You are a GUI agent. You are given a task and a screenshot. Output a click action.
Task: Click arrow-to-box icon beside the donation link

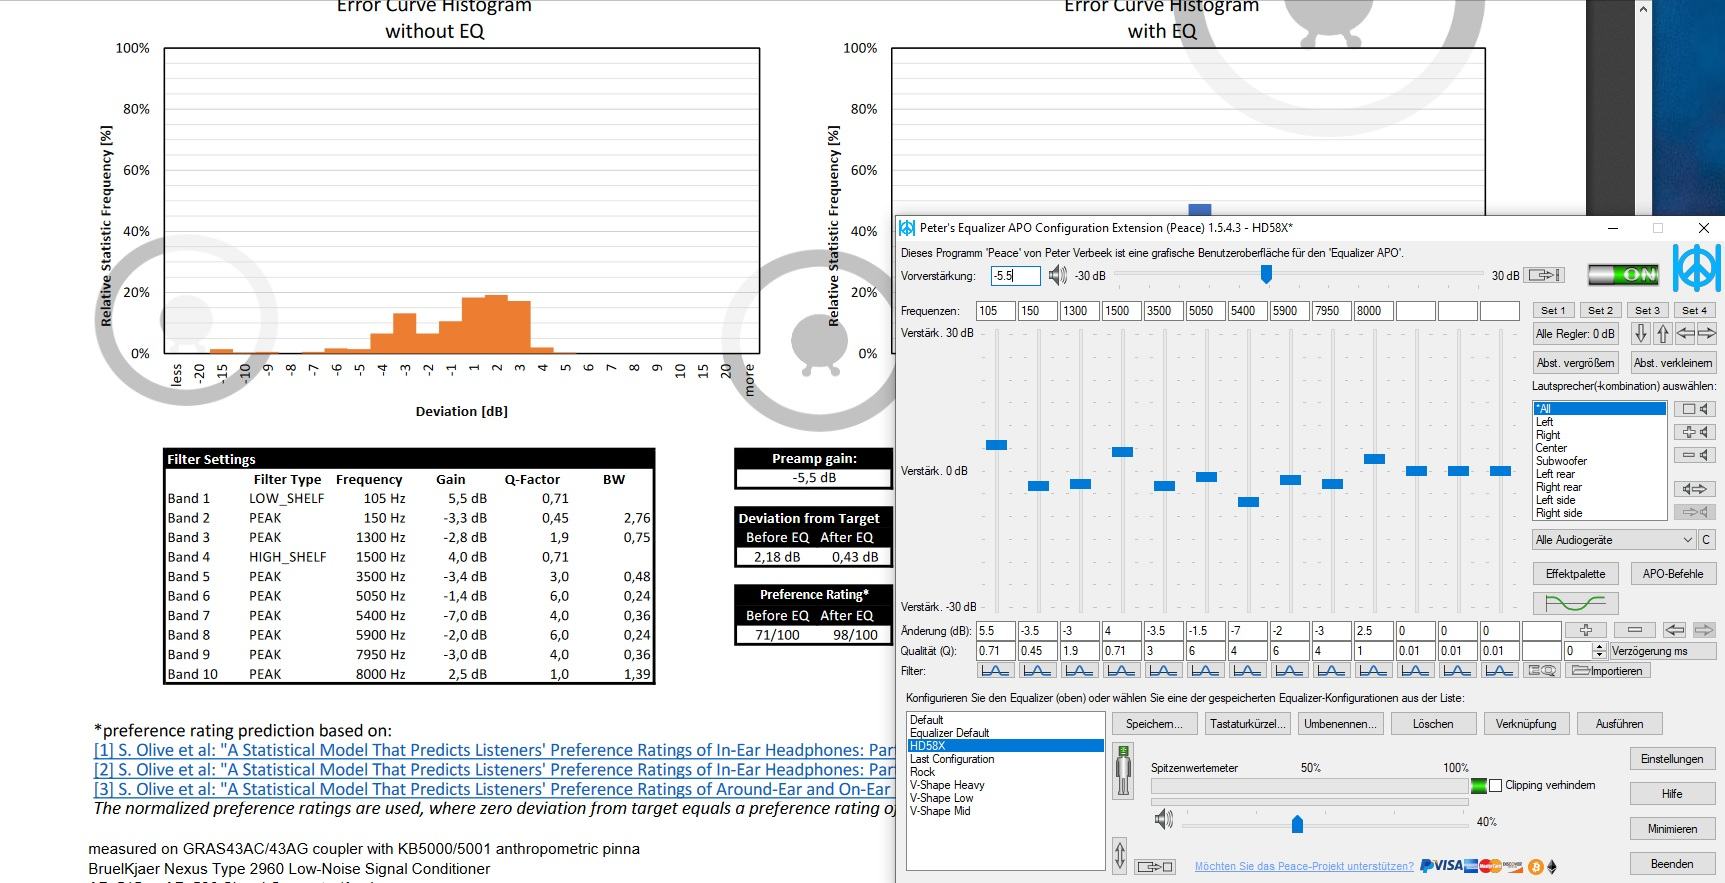1155,866
